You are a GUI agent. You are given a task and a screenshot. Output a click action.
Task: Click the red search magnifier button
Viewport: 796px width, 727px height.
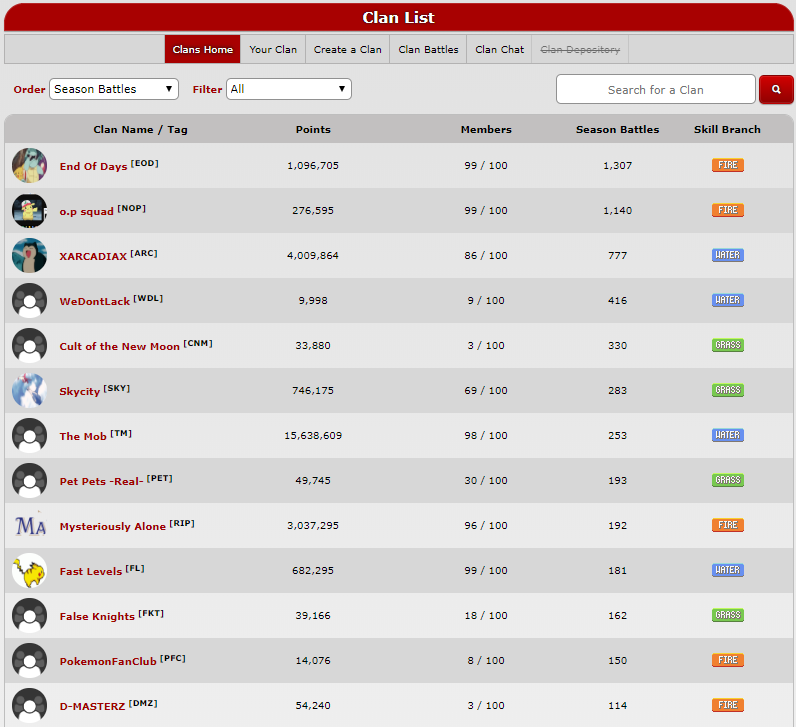(x=776, y=89)
